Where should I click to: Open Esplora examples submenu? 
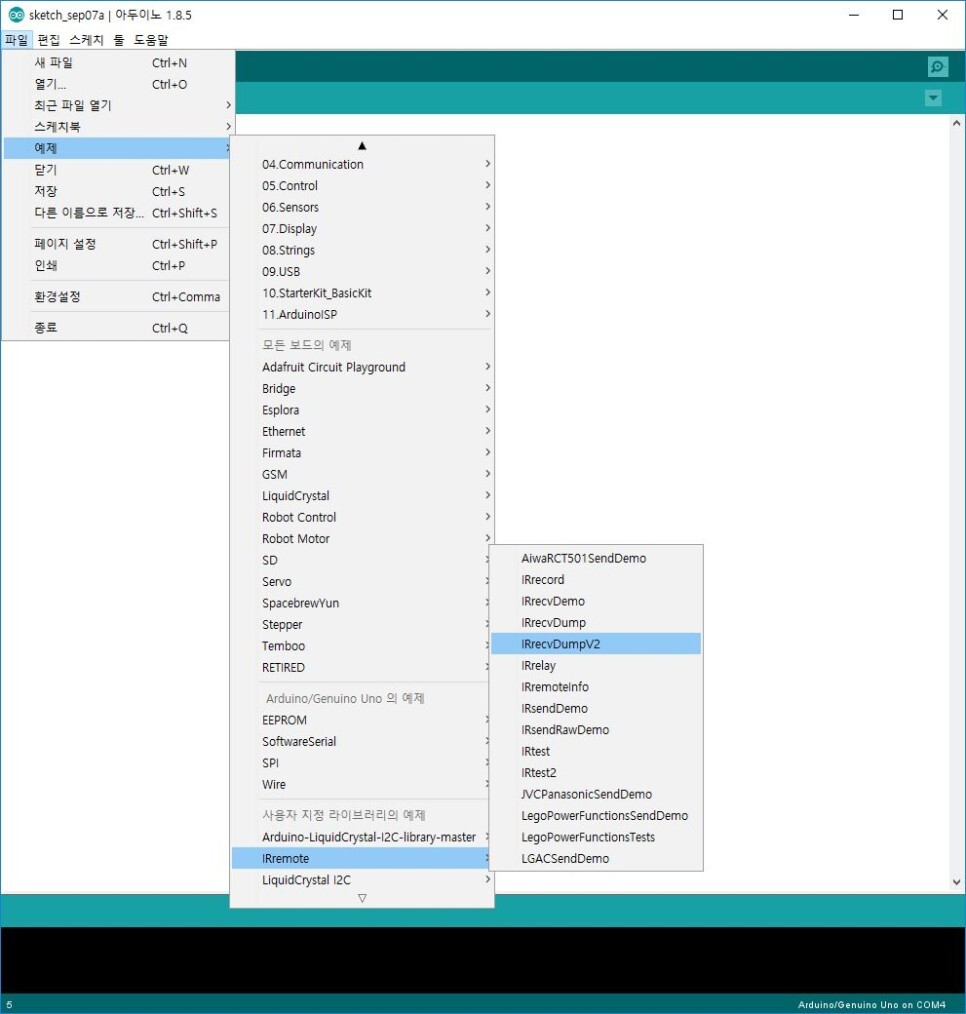pos(363,410)
